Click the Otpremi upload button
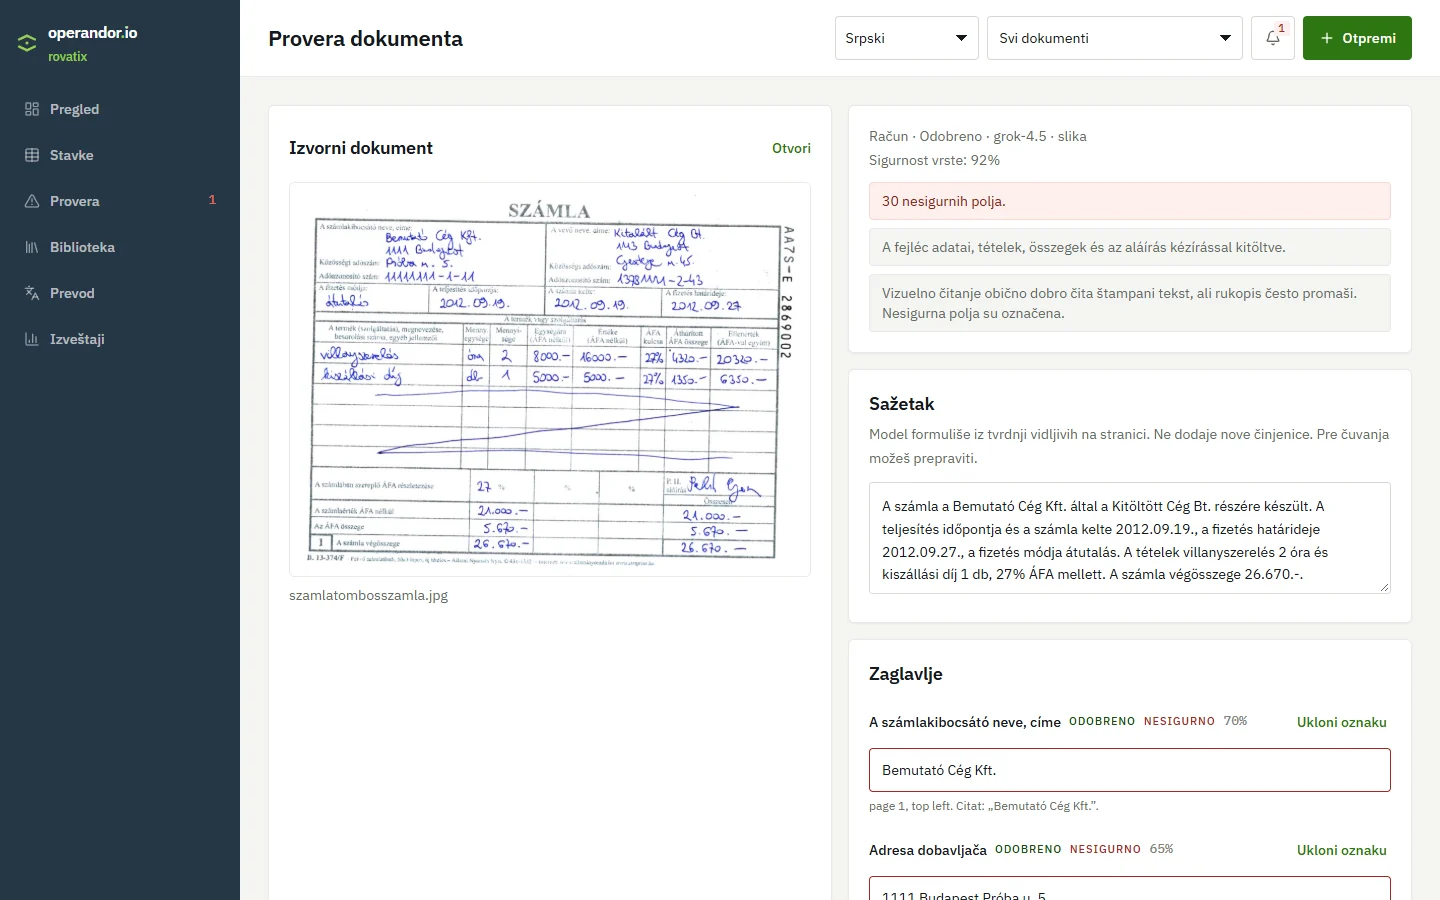Viewport: 1440px width, 900px height. click(x=1357, y=38)
